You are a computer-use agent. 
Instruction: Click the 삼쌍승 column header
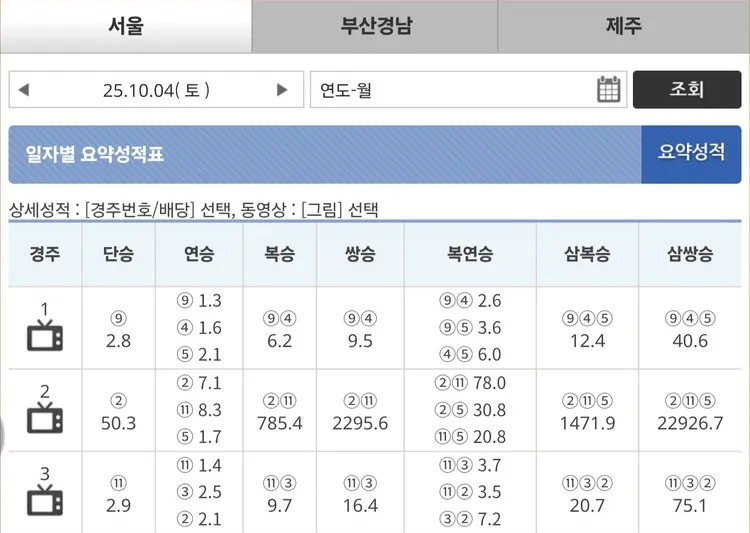(690, 254)
